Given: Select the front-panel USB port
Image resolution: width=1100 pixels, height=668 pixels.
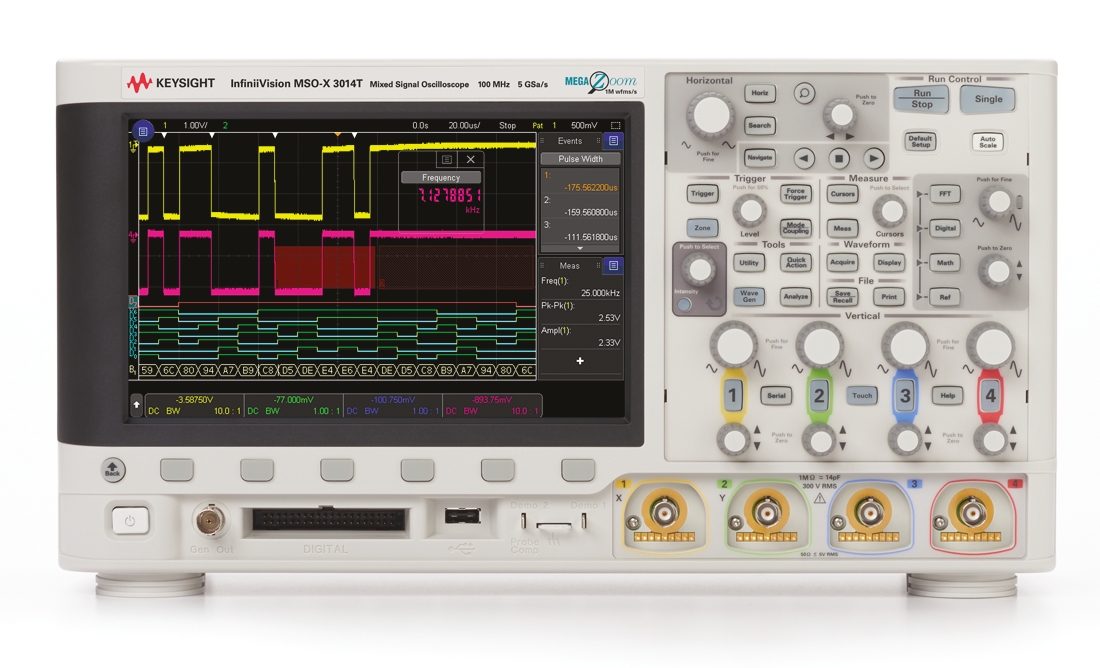Looking at the screenshot, I should [x=462, y=516].
